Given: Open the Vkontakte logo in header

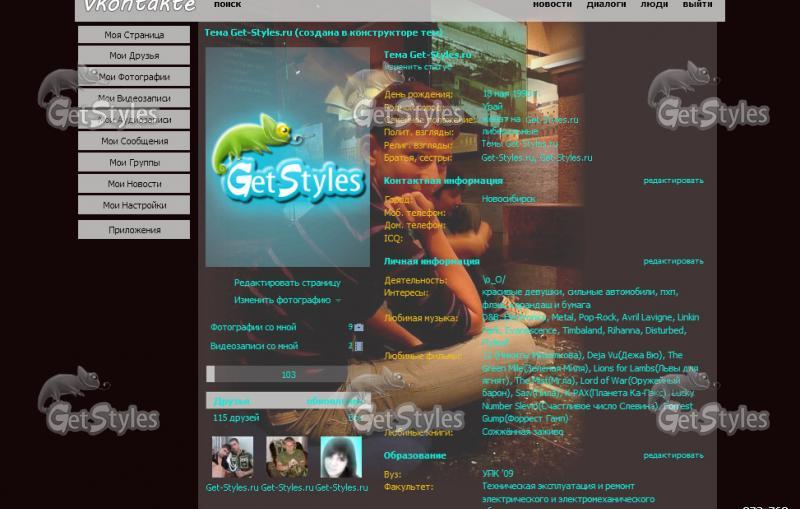Looking at the screenshot, I should pyautogui.click(x=139, y=5).
